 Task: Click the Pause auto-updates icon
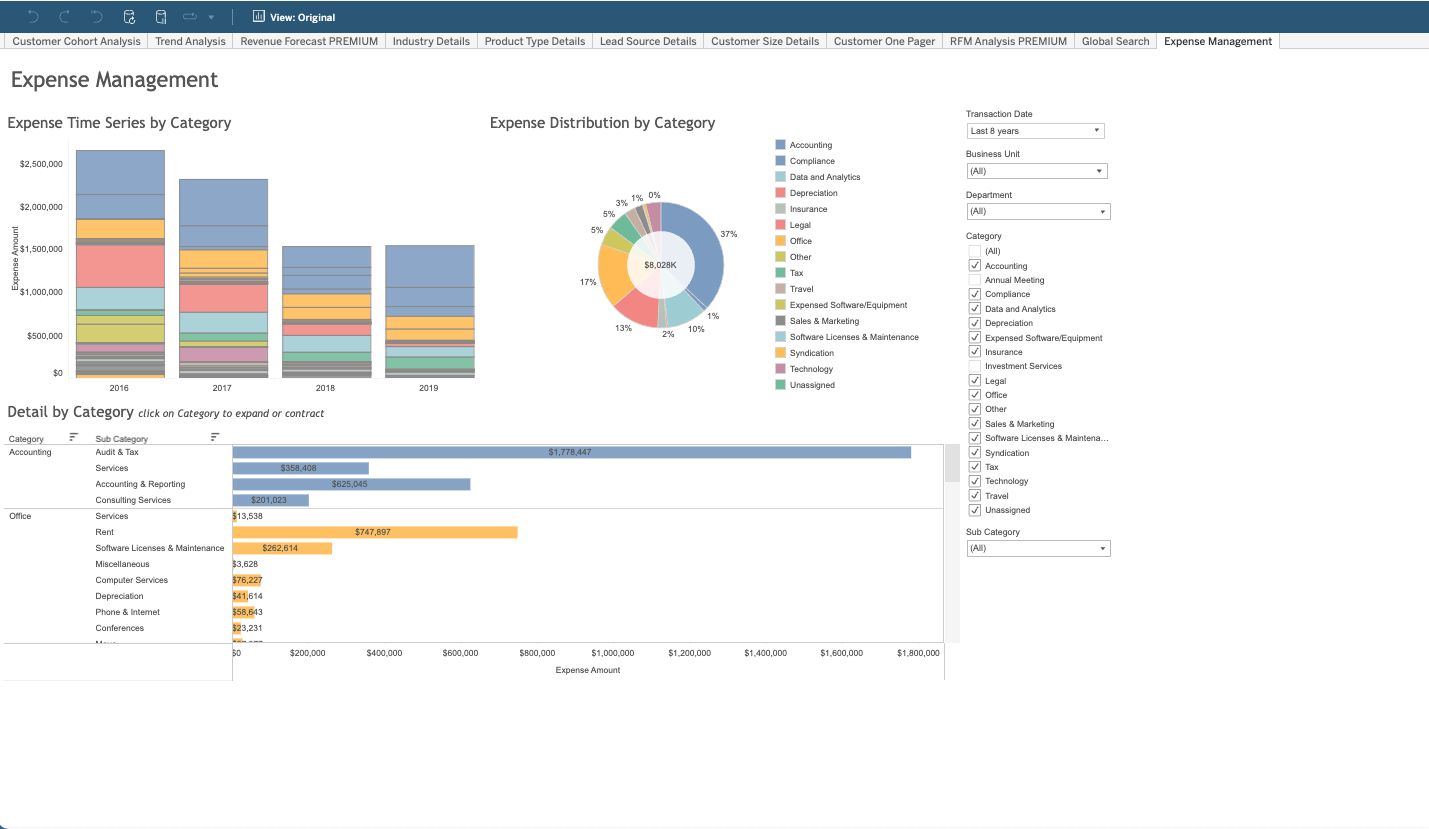click(161, 17)
